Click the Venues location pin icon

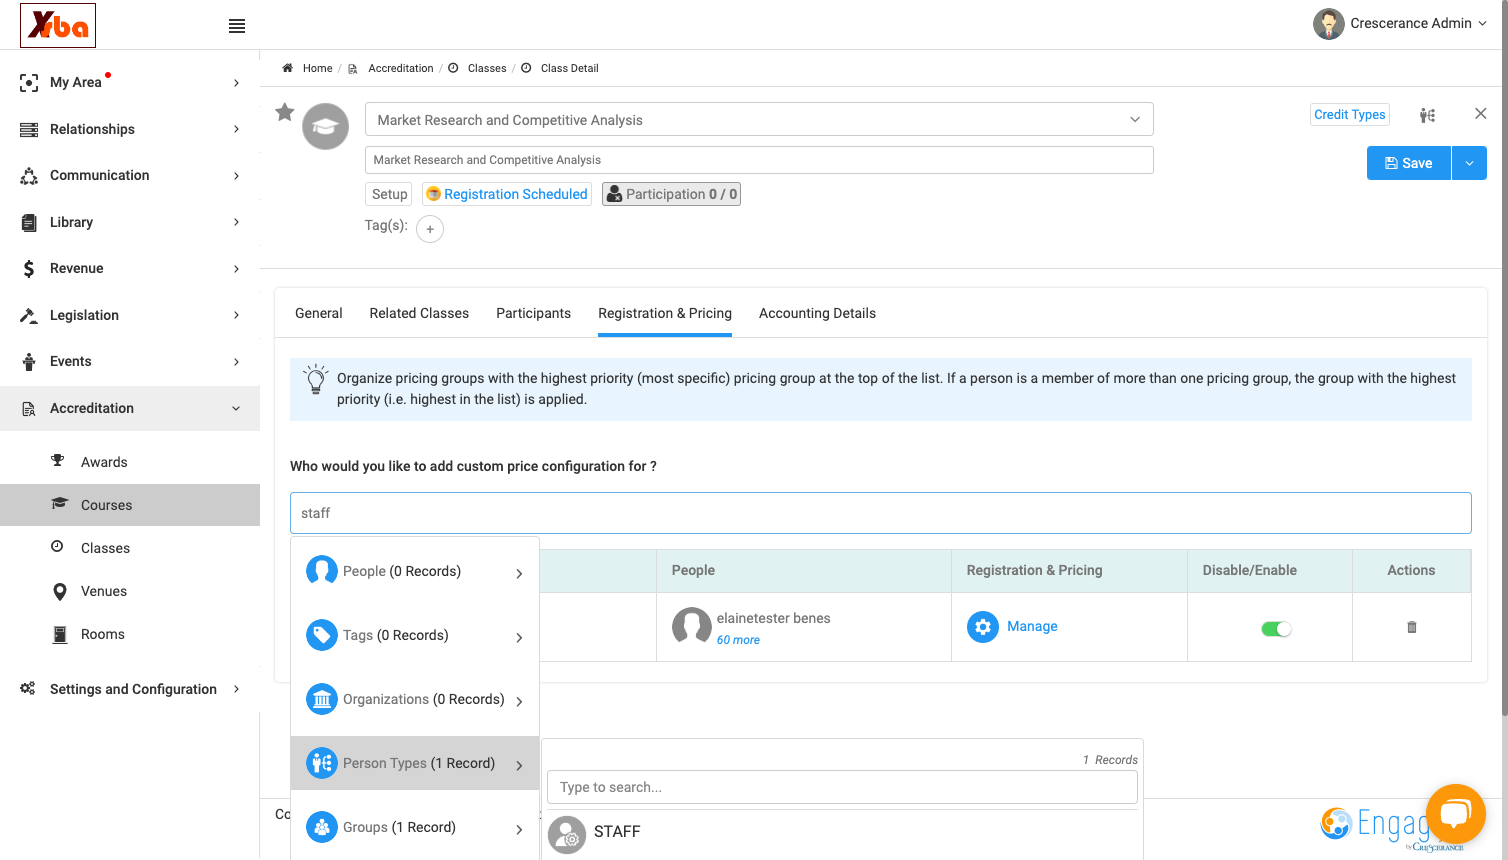coord(60,591)
